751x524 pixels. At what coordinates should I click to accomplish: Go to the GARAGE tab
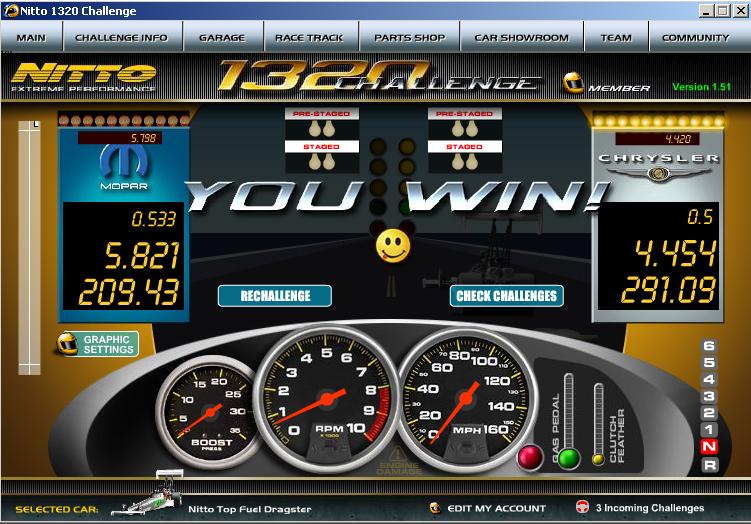click(222, 37)
